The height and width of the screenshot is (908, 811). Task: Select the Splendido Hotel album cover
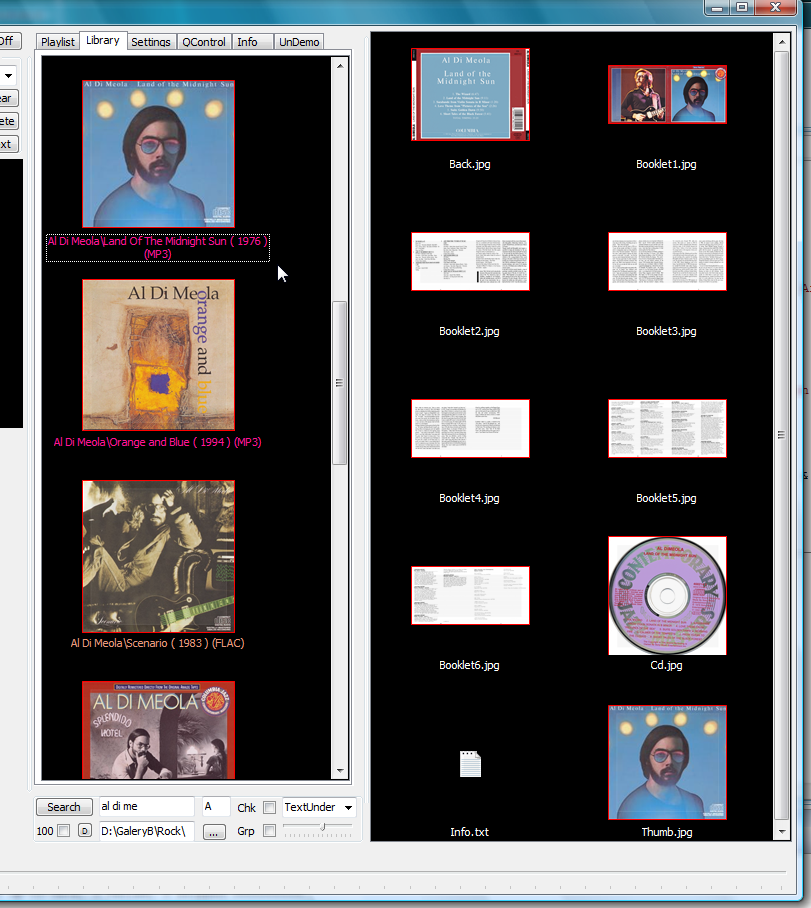158,730
